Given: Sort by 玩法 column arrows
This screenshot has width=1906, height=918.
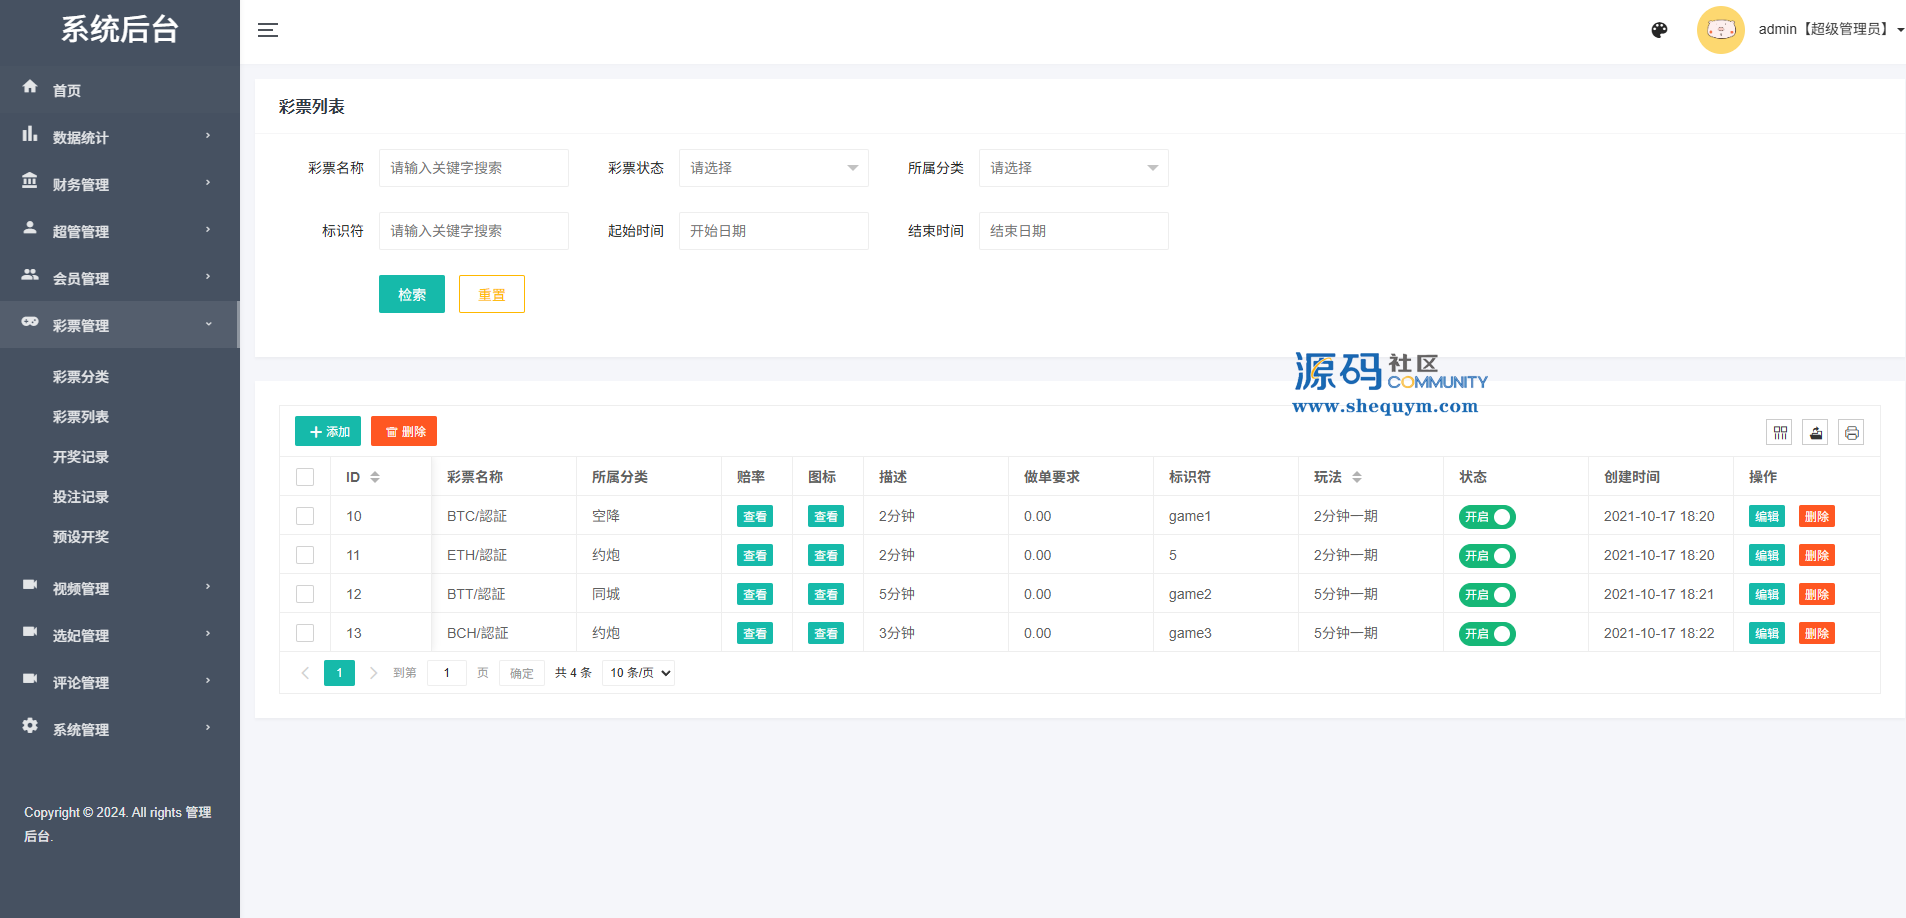Looking at the screenshot, I should pos(1357,477).
